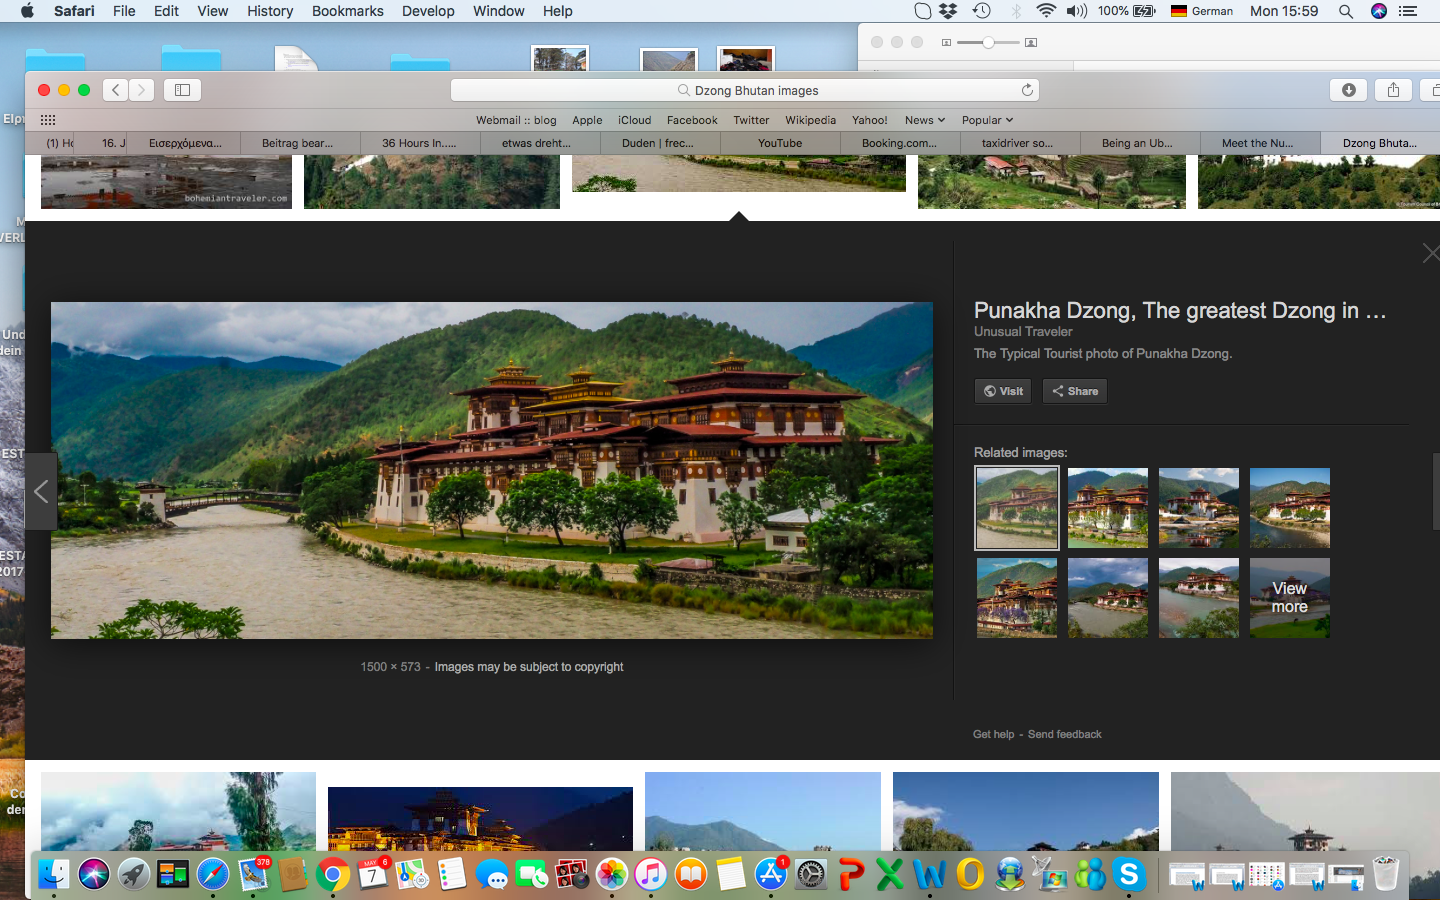Open the Top Sites grid icon
The image size is (1440, 900).
48,120
